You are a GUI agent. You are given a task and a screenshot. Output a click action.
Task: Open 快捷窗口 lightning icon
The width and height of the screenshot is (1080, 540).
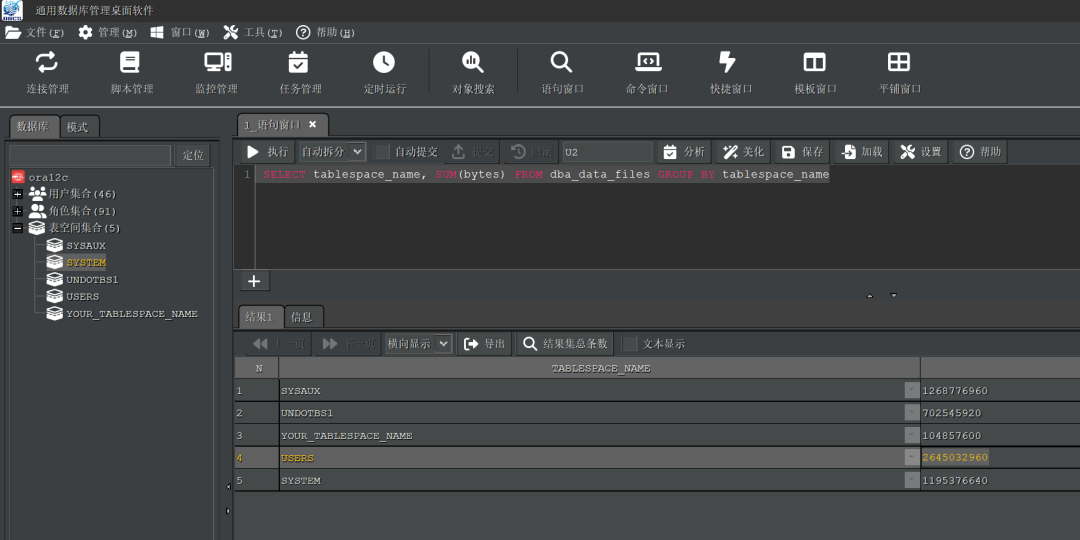(x=727, y=63)
